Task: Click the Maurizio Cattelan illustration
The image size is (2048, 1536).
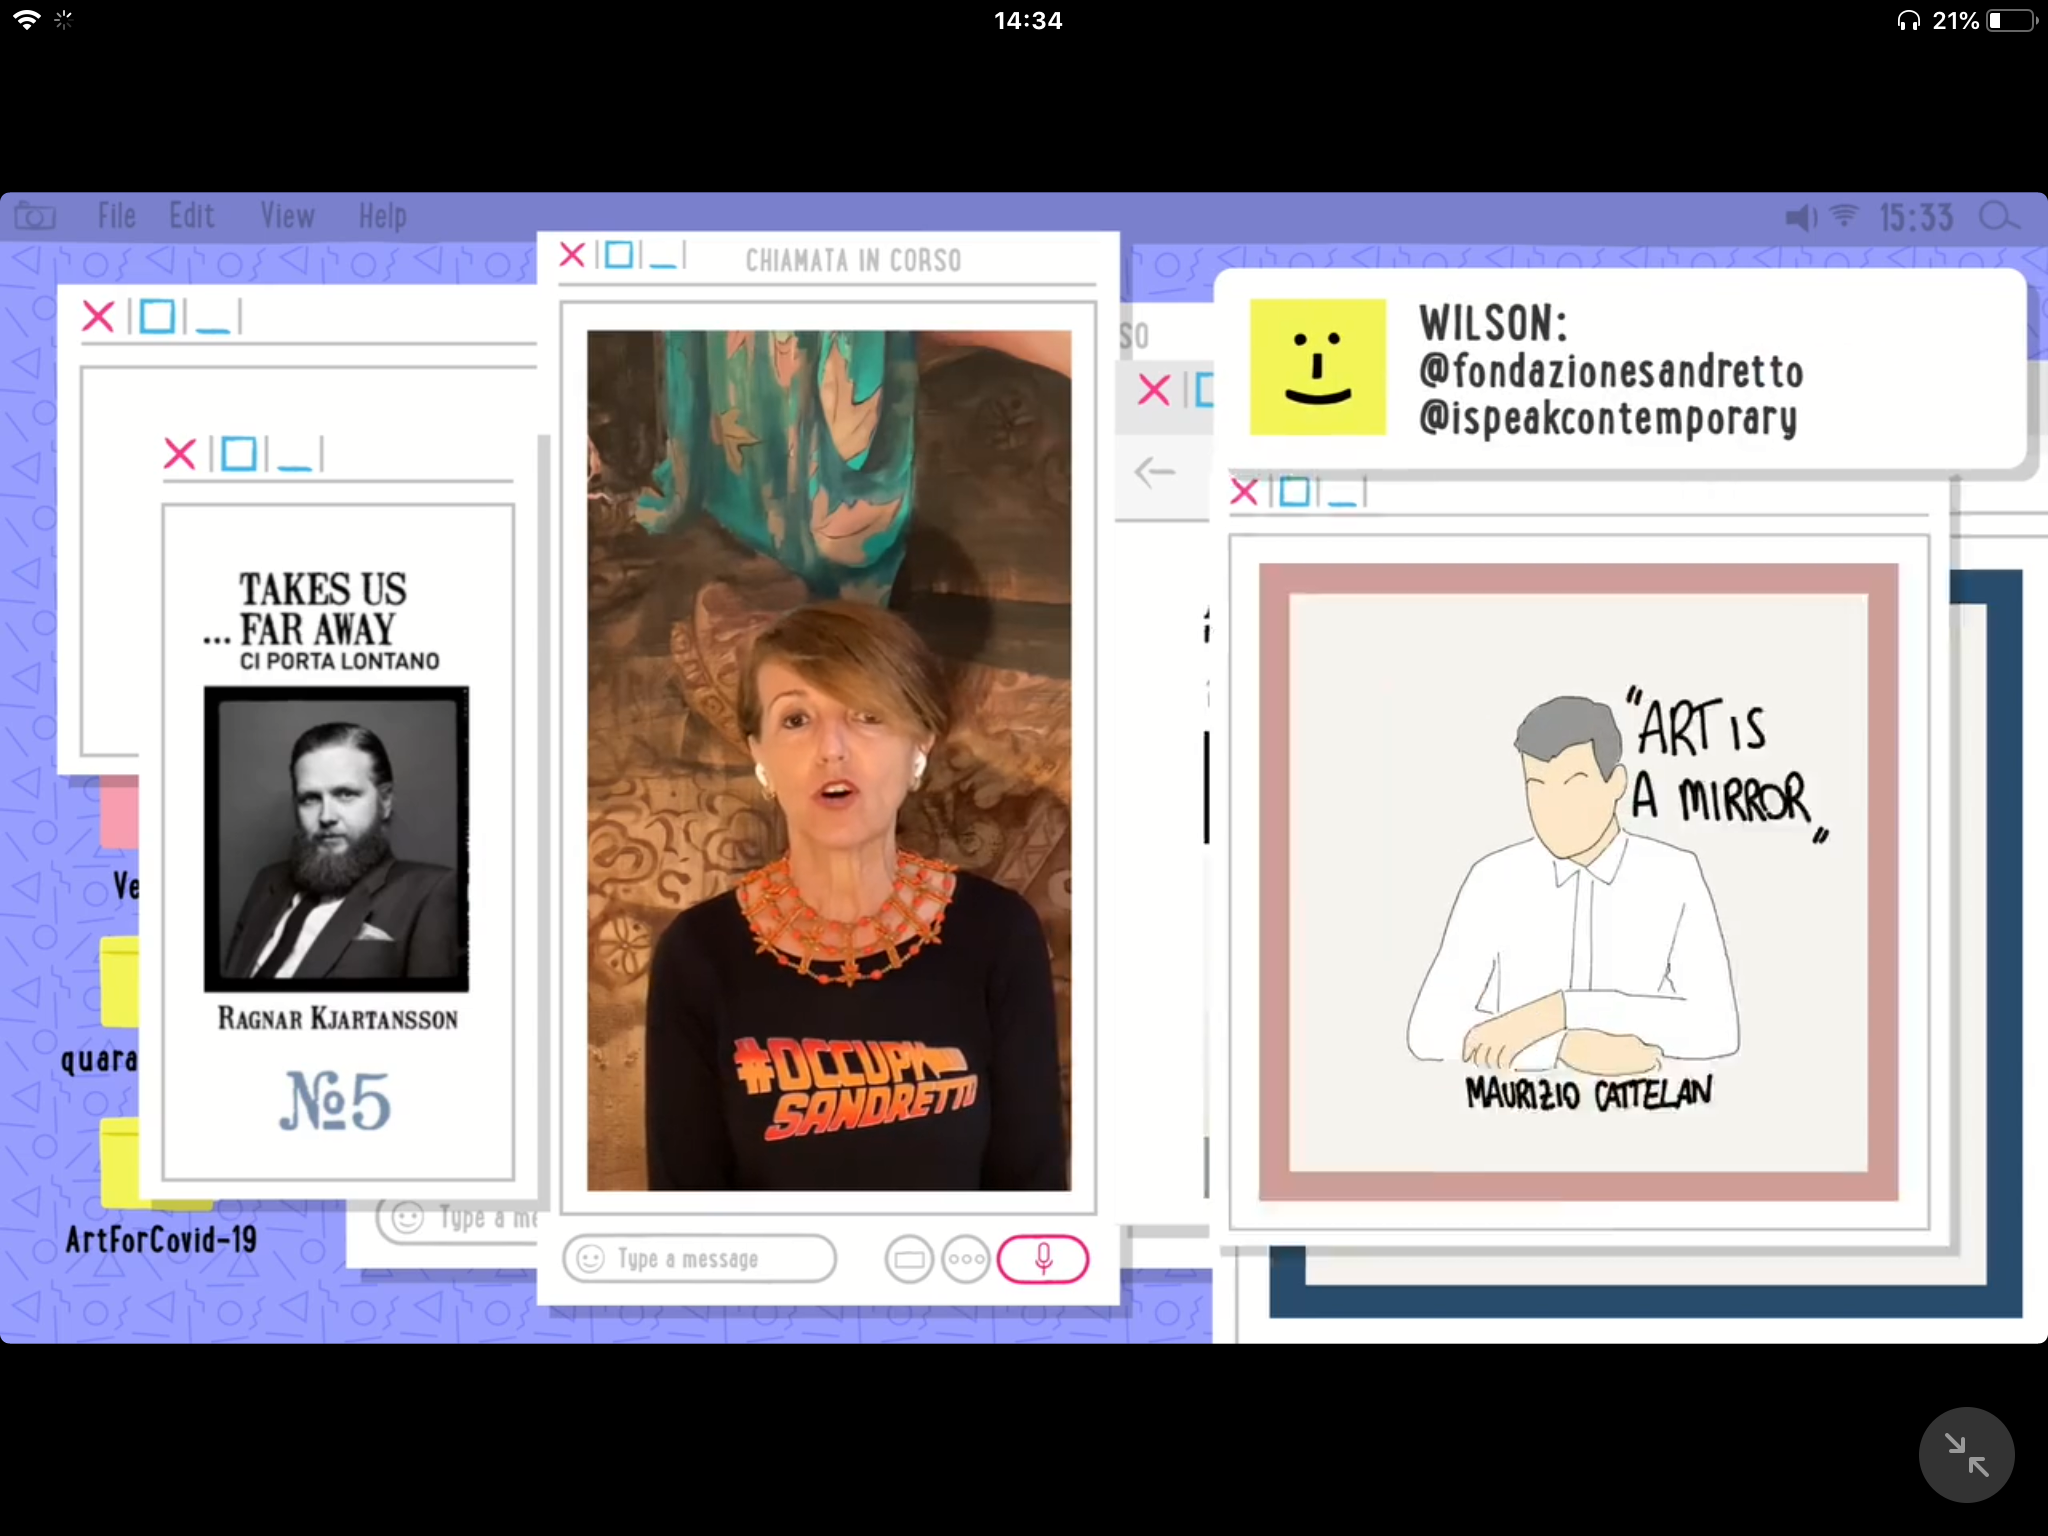Action: (1578, 881)
